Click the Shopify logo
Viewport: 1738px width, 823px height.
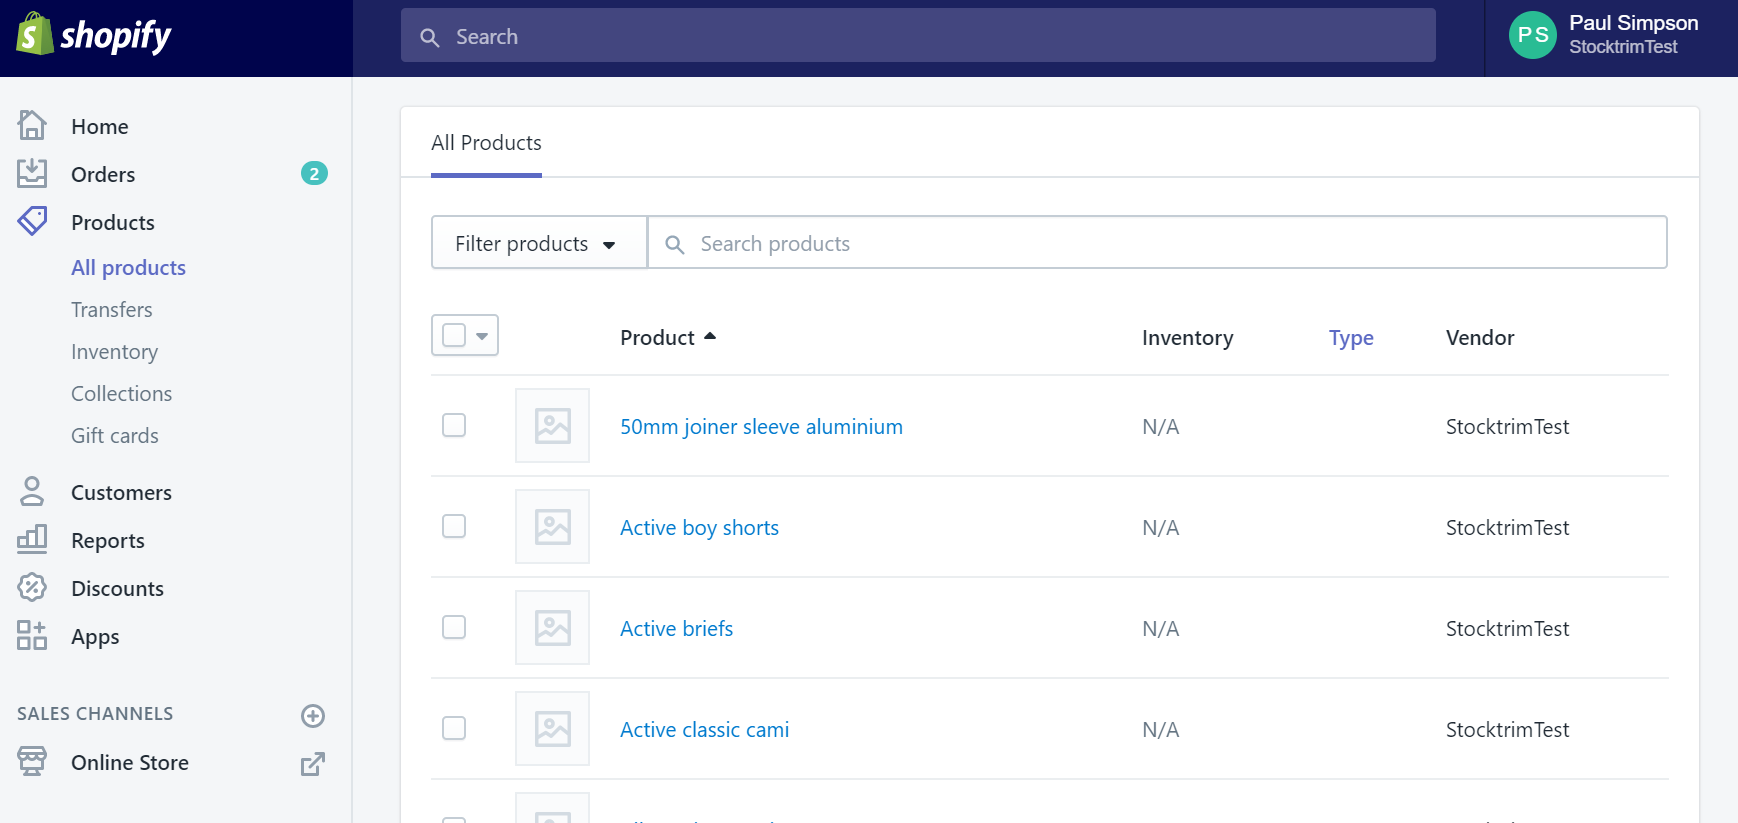click(x=94, y=35)
